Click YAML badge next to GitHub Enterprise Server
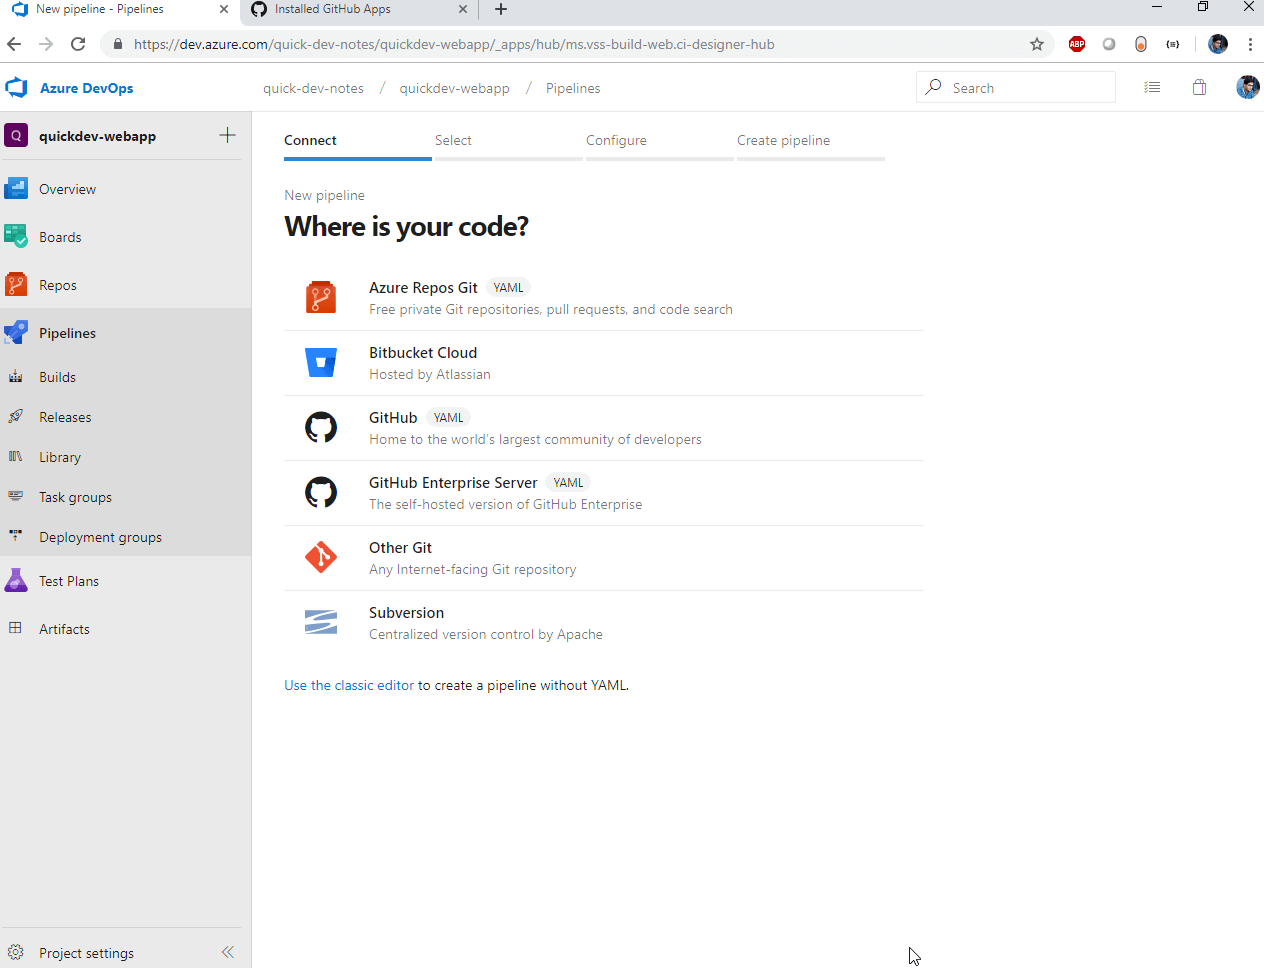1264x968 pixels. point(568,482)
